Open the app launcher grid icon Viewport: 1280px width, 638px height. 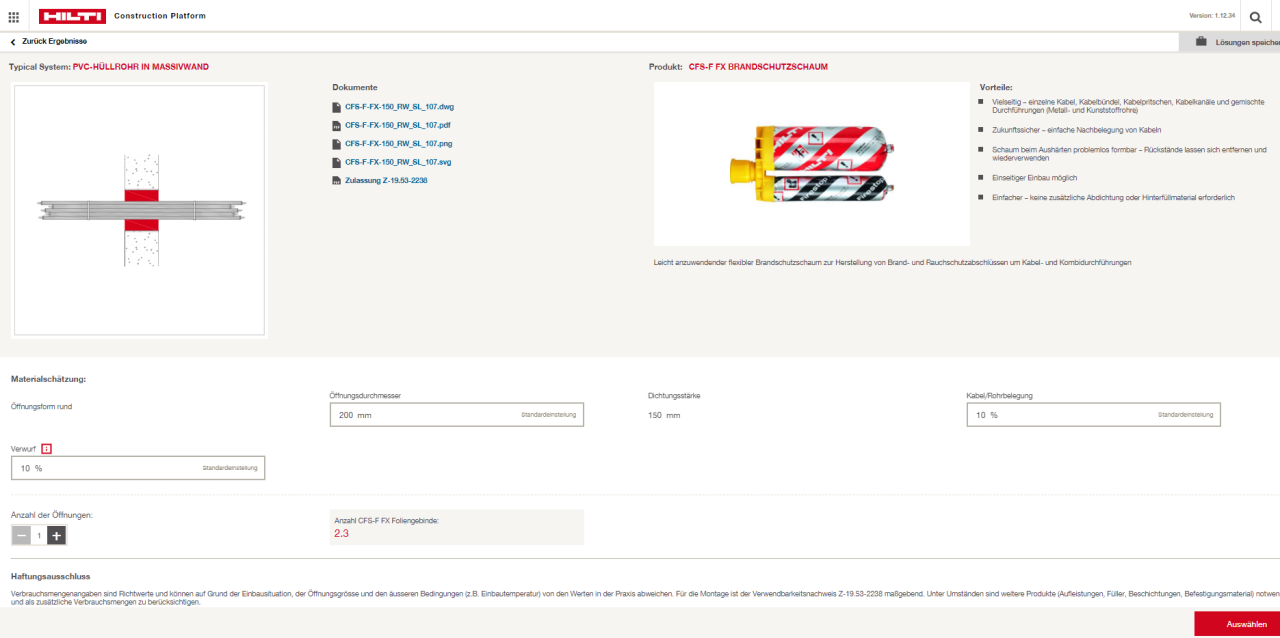point(14,16)
